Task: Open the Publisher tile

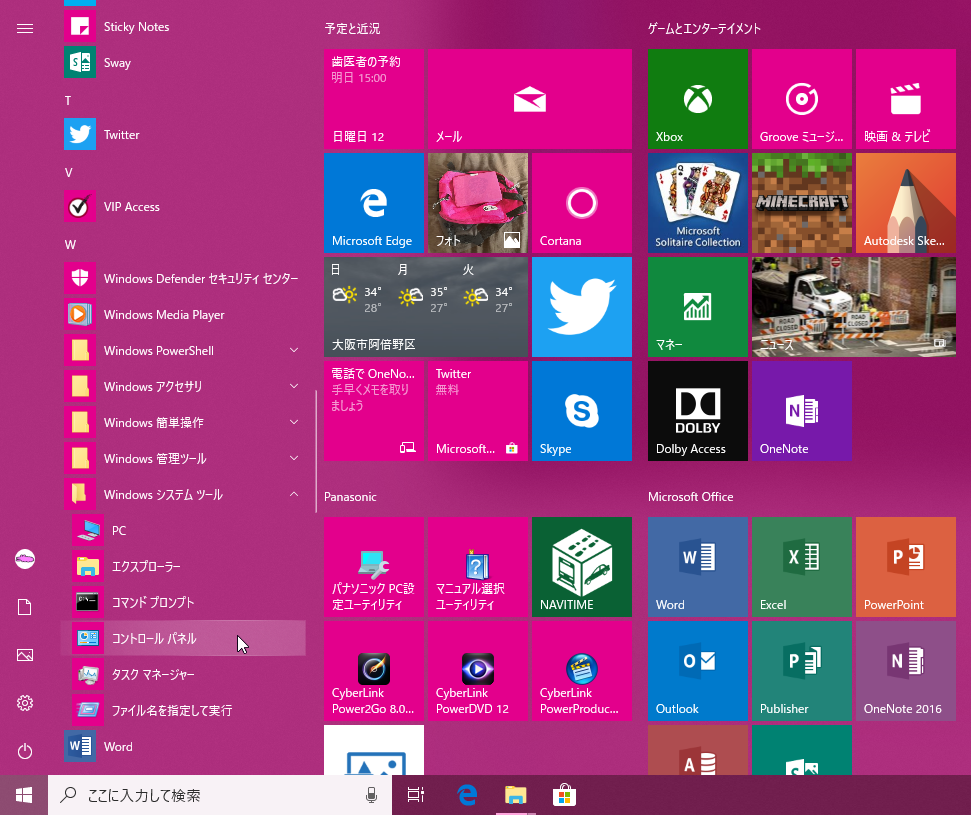Action: pos(801,671)
